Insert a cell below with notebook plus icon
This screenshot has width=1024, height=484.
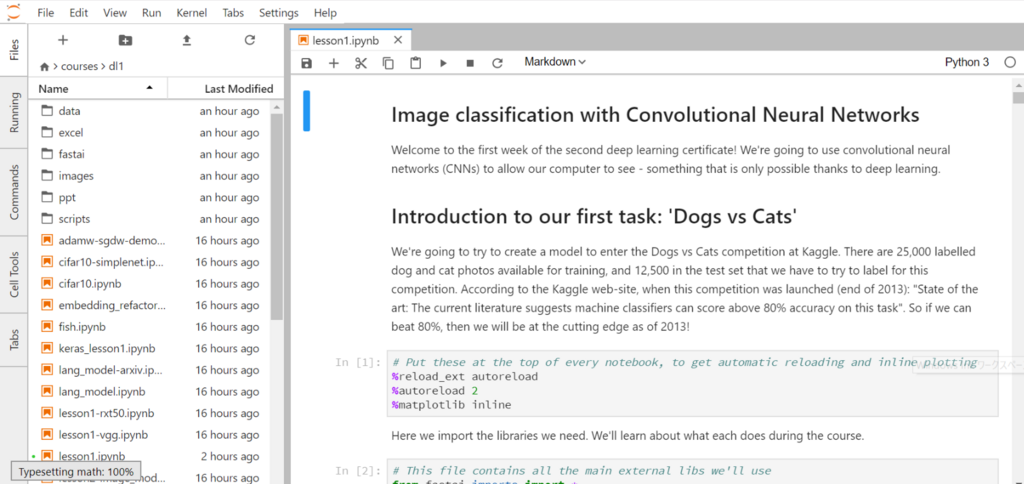coord(334,63)
